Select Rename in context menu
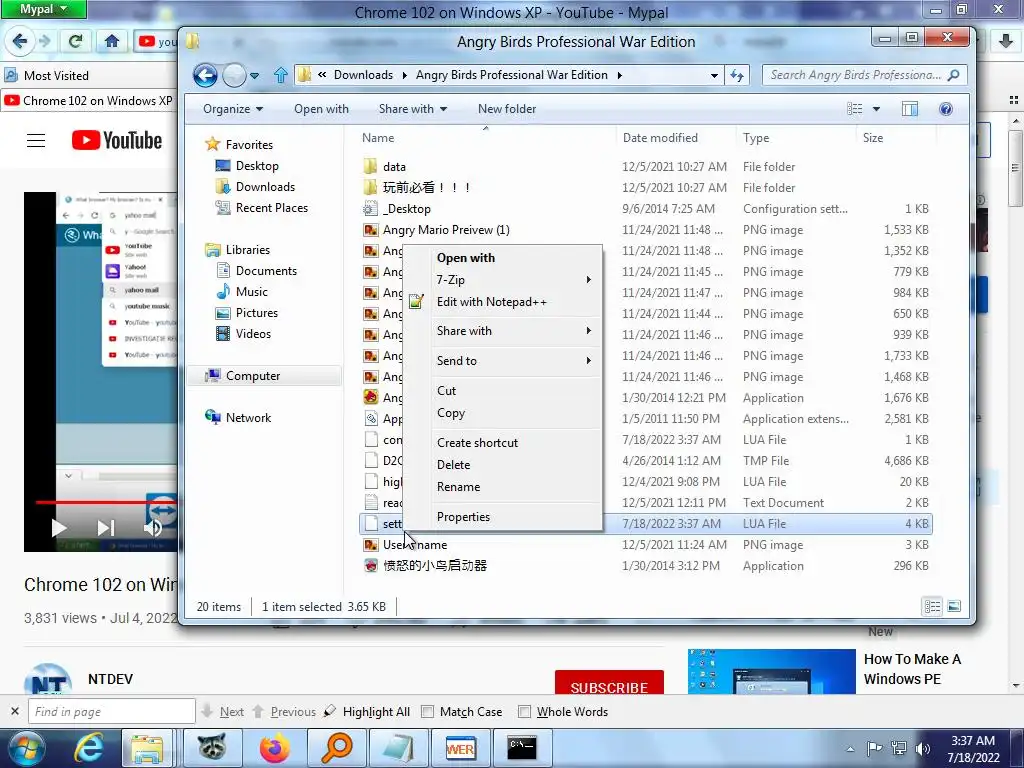 pos(515,487)
